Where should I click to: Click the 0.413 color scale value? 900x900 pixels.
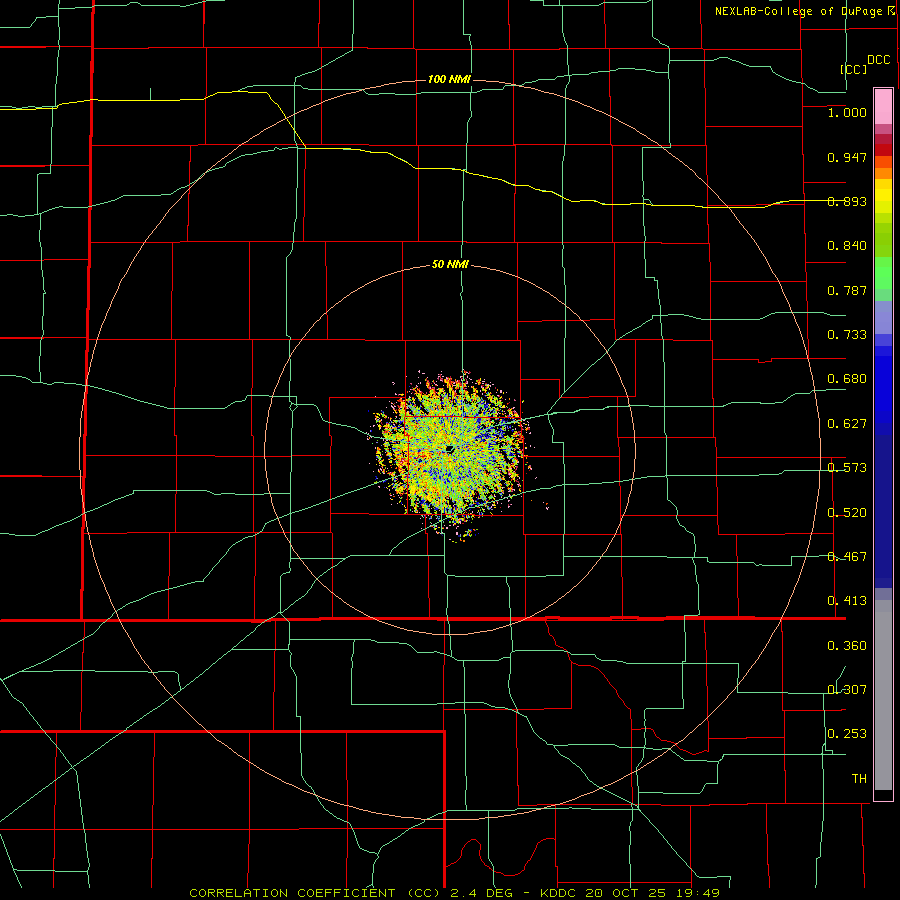tap(847, 601)
